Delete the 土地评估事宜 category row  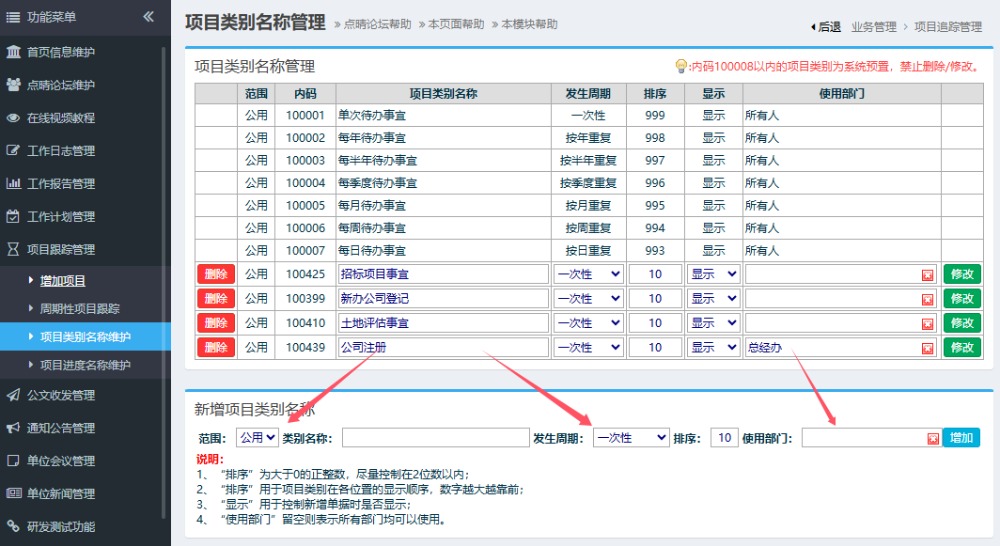point(215,323)
